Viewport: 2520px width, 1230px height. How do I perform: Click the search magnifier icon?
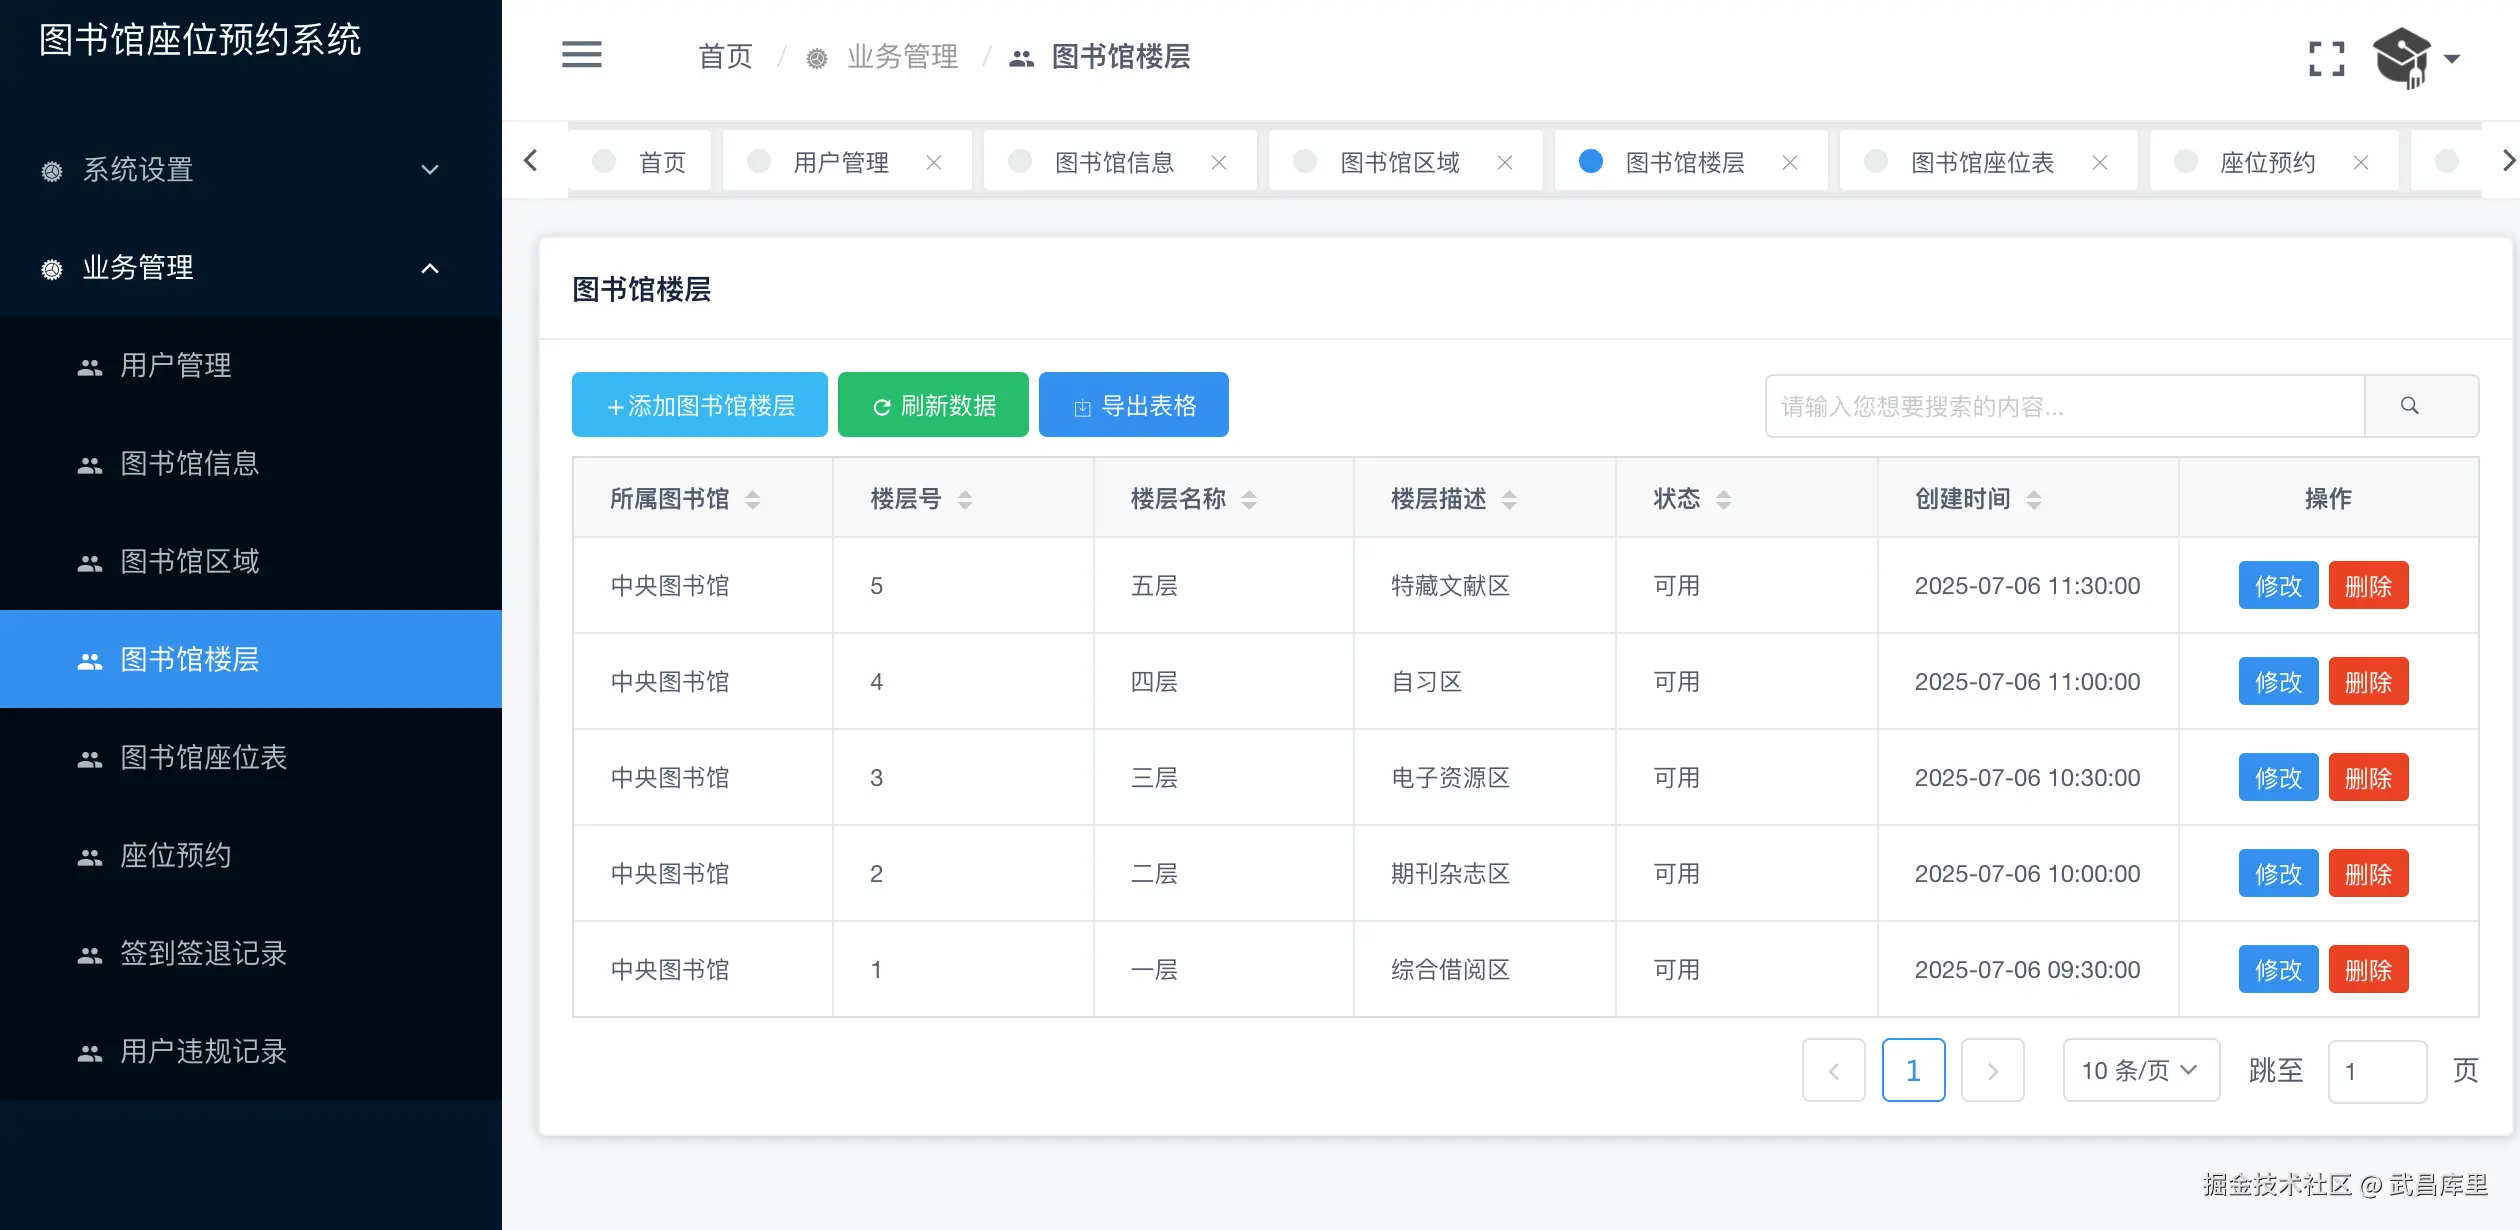(x=2410, y=406)
